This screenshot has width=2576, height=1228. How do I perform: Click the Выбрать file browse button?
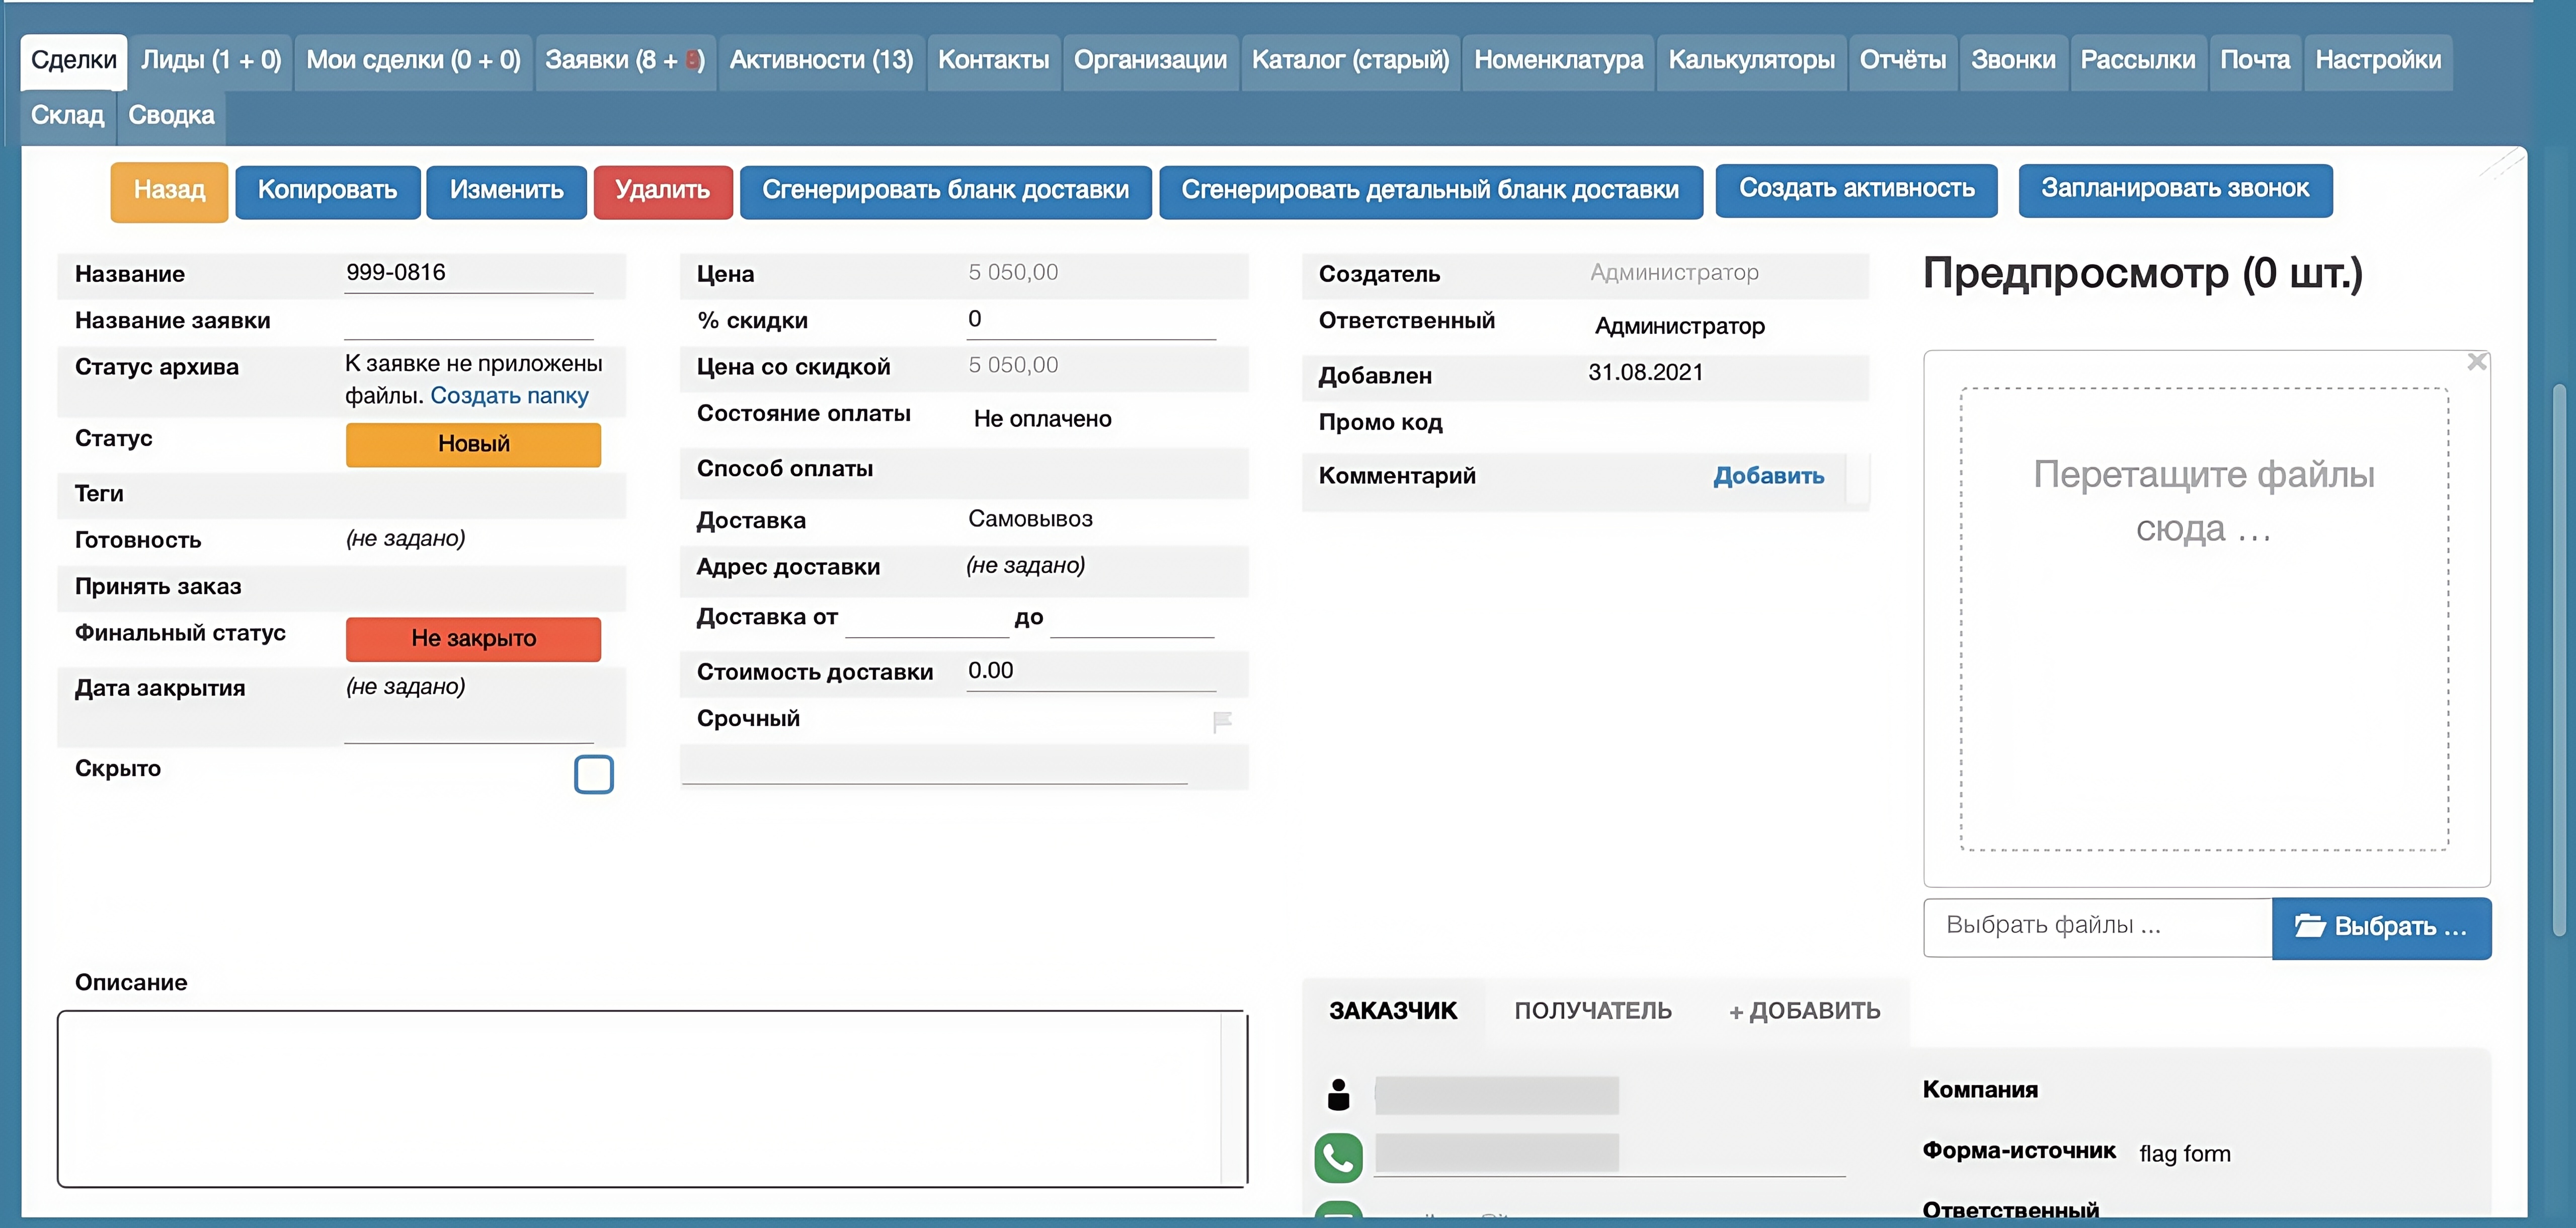[x=2381, y=928]
